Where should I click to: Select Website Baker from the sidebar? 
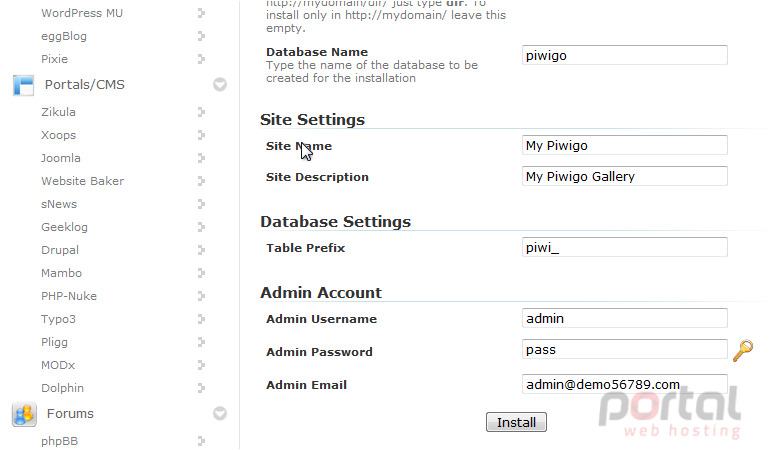(x=83, y=181)
